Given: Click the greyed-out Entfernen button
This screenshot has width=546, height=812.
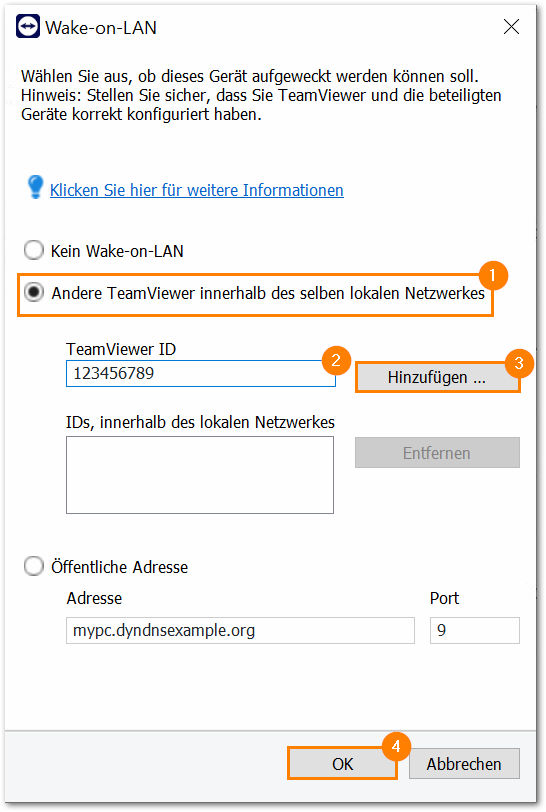Looking at the screenshot, I should 437,453.
